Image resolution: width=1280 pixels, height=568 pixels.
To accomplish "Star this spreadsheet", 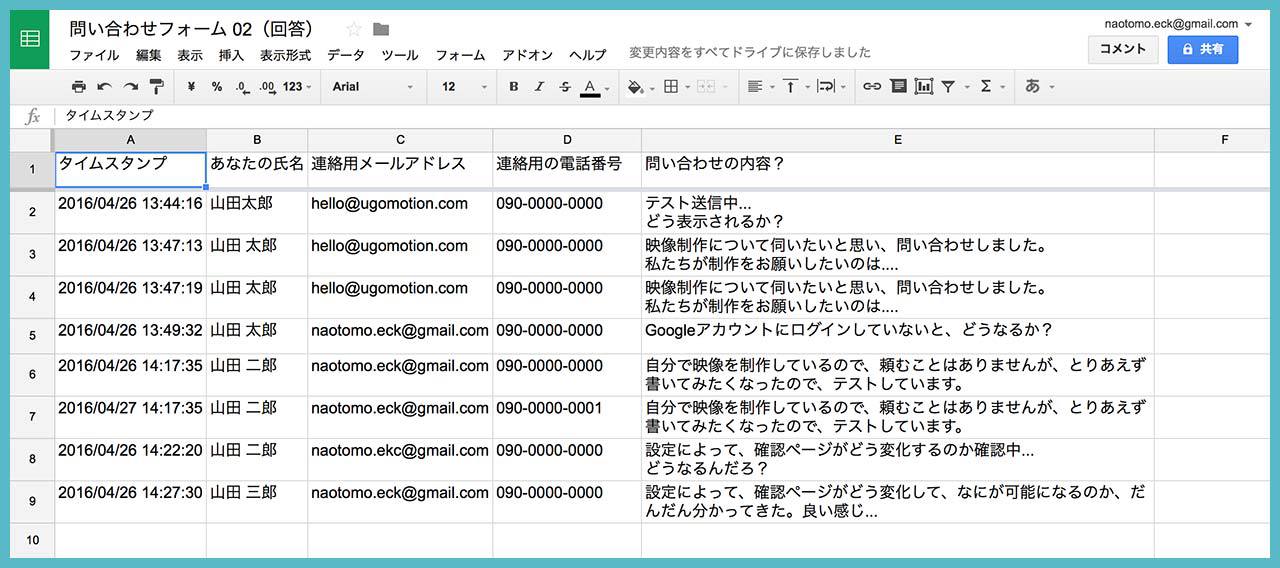I will (353, 29).
